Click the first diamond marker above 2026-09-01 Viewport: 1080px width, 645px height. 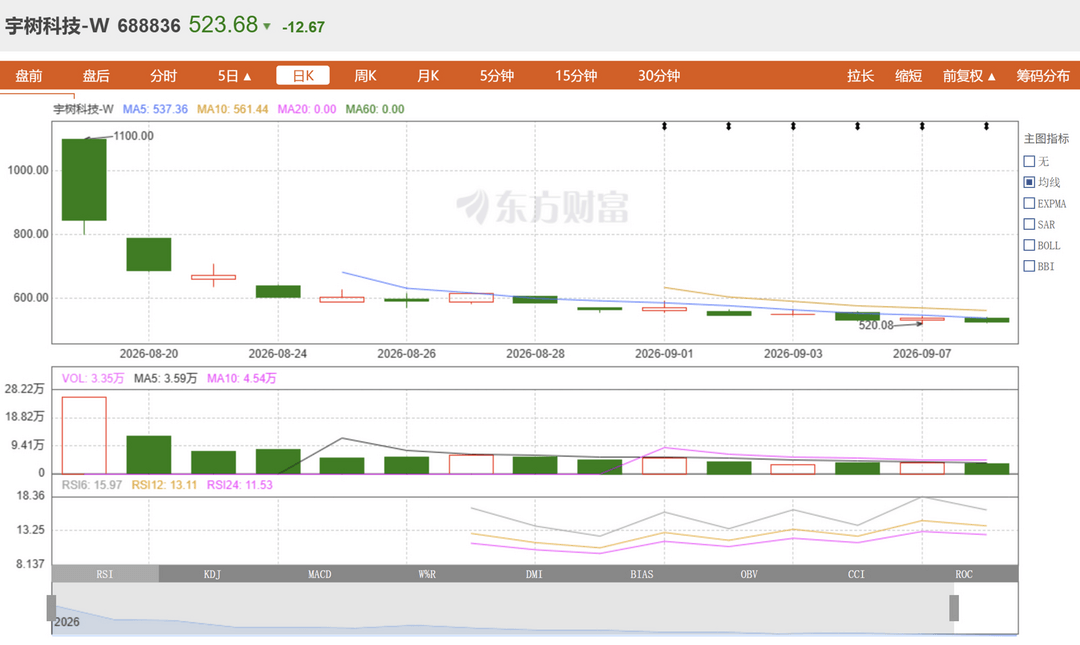[665, 126]
